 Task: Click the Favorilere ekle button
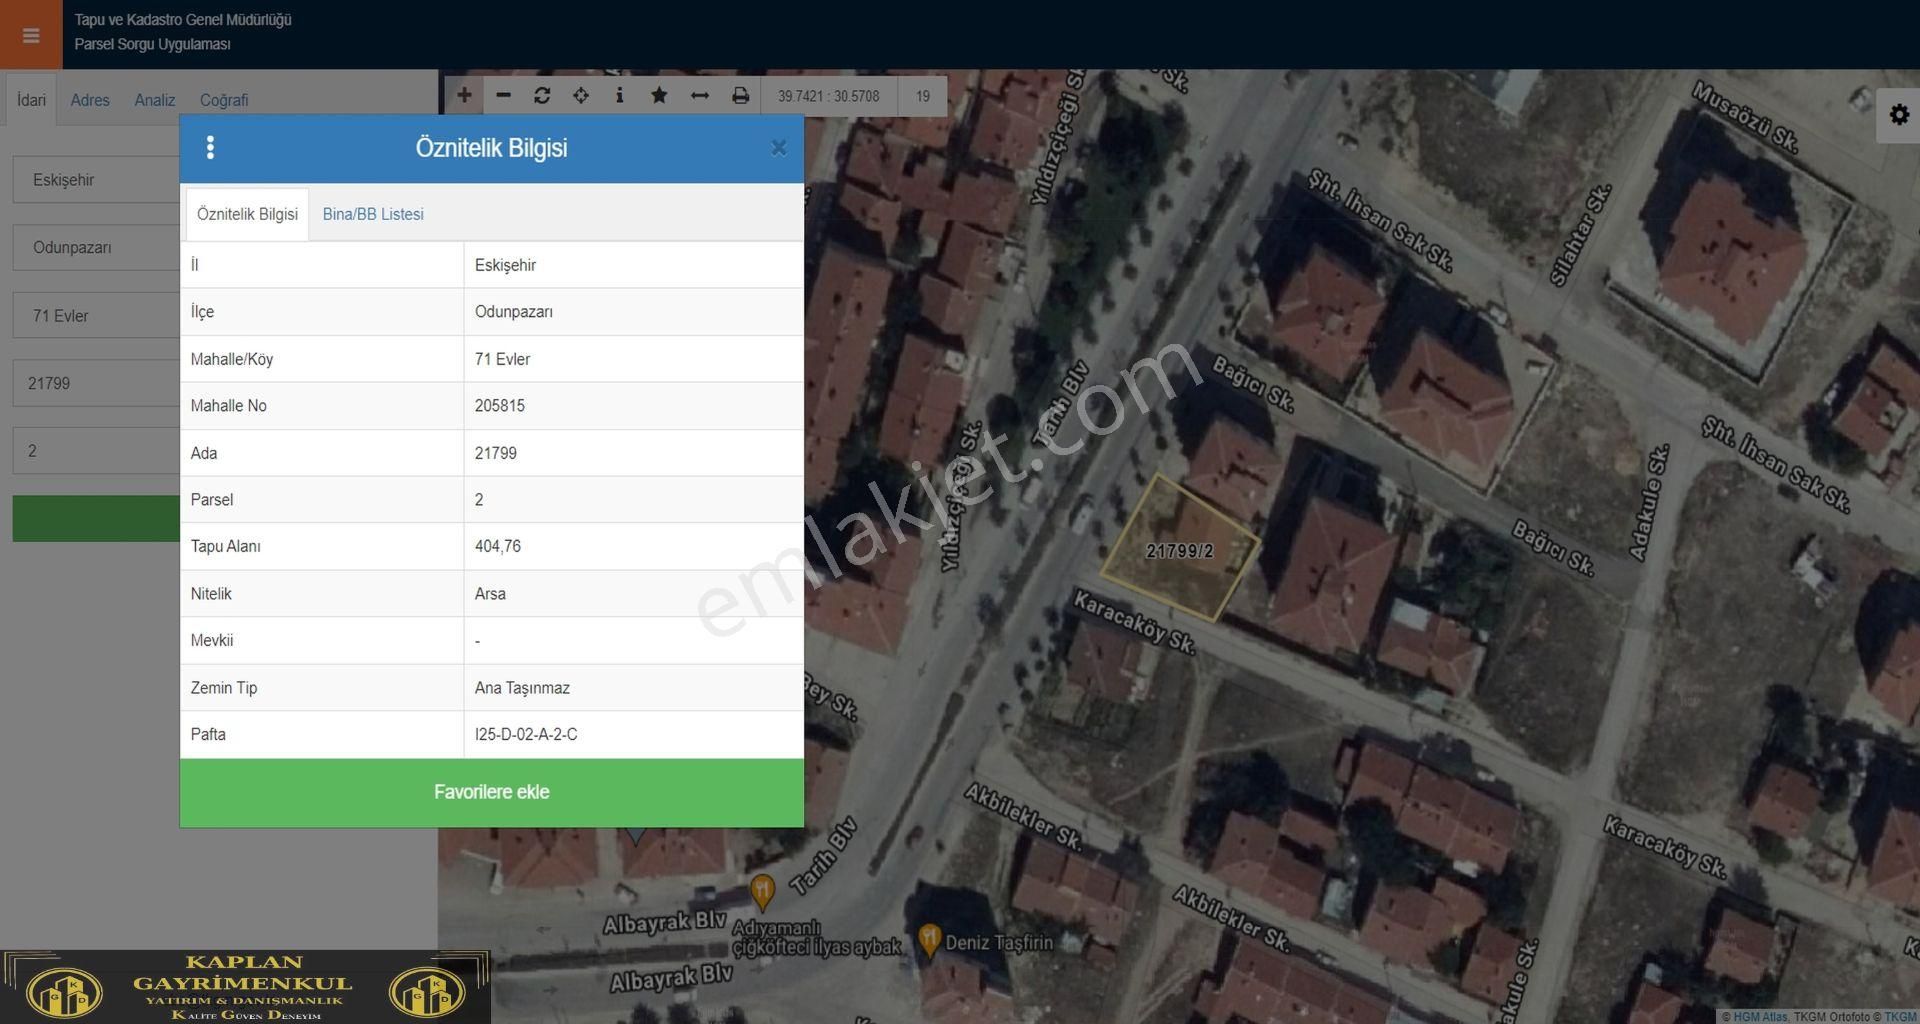(491, 792)
